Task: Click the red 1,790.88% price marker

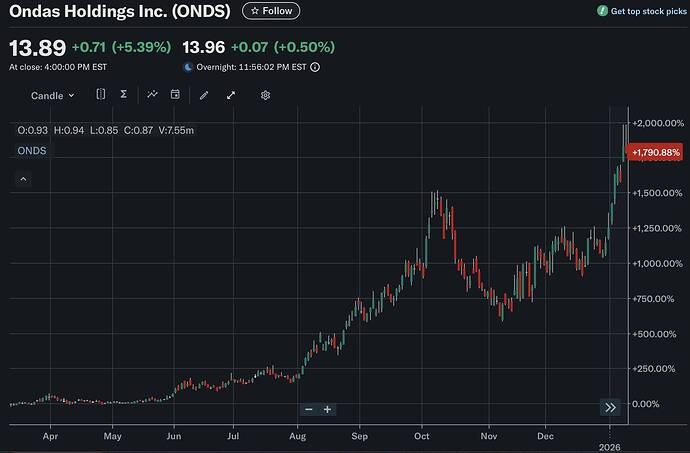Action: 657,152
